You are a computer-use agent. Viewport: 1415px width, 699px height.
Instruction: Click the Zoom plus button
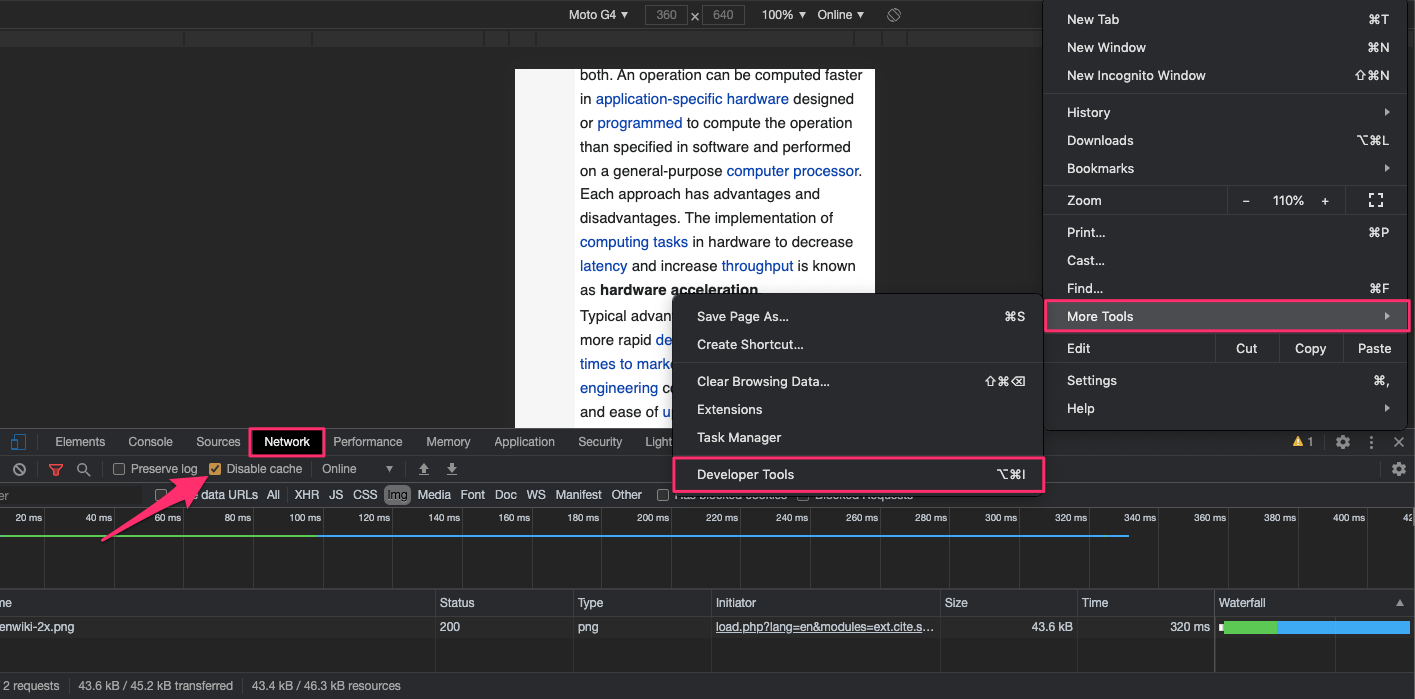click(x=1325, y=201)
